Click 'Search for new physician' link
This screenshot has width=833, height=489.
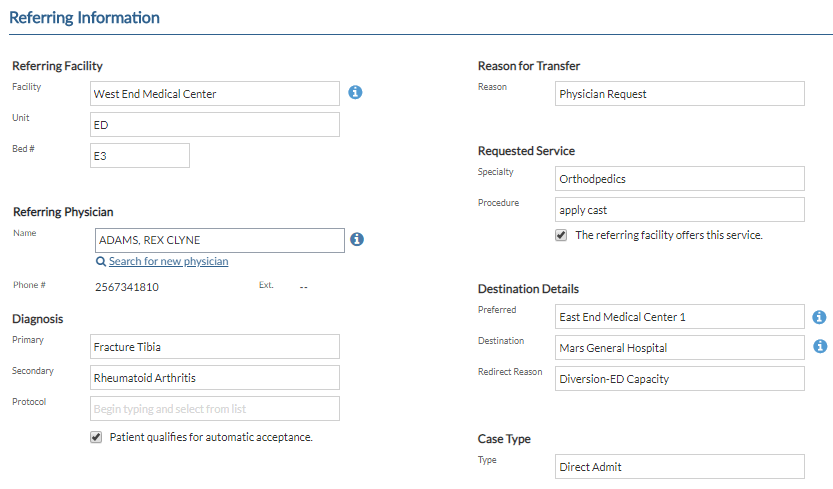(168, 262)
